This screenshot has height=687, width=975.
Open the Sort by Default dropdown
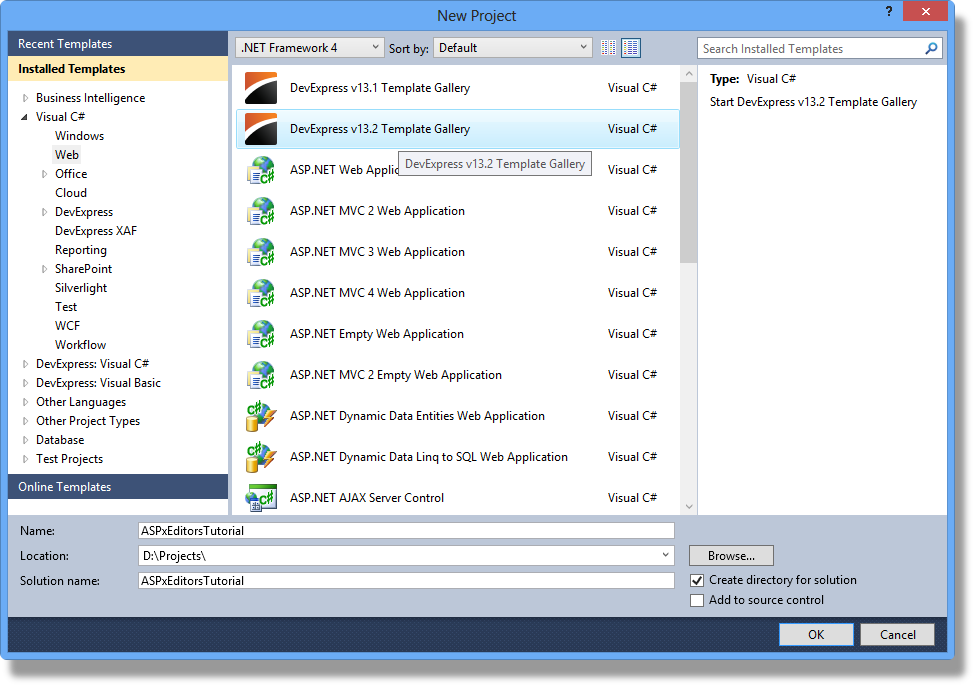(x=512, y=48)
